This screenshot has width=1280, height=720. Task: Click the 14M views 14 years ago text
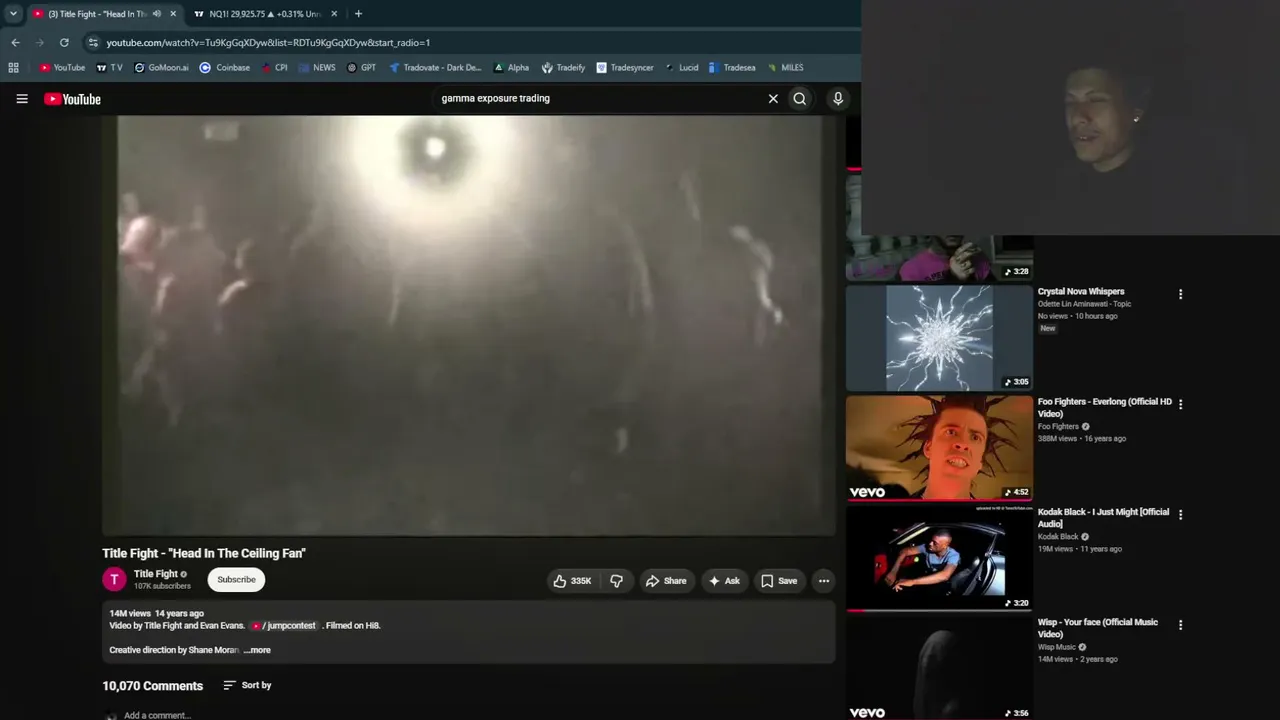click(x=156, y=614)
